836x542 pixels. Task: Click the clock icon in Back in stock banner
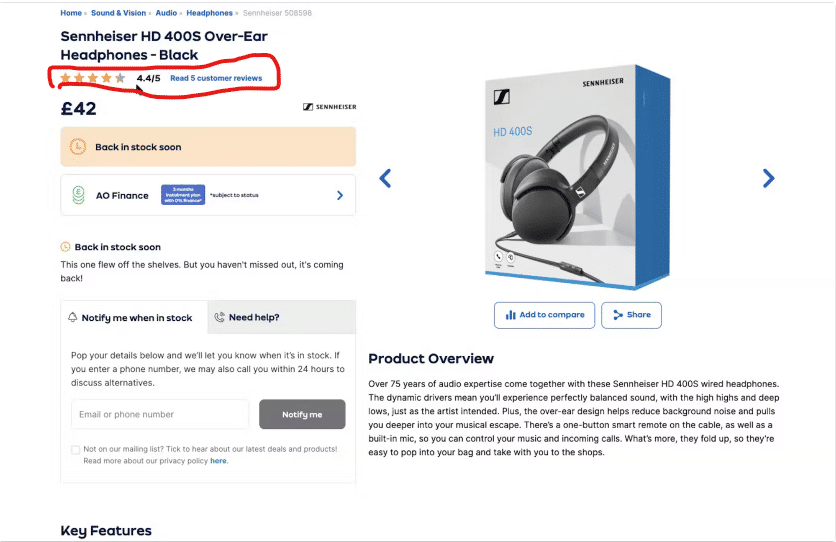click(x=78, y=147)
